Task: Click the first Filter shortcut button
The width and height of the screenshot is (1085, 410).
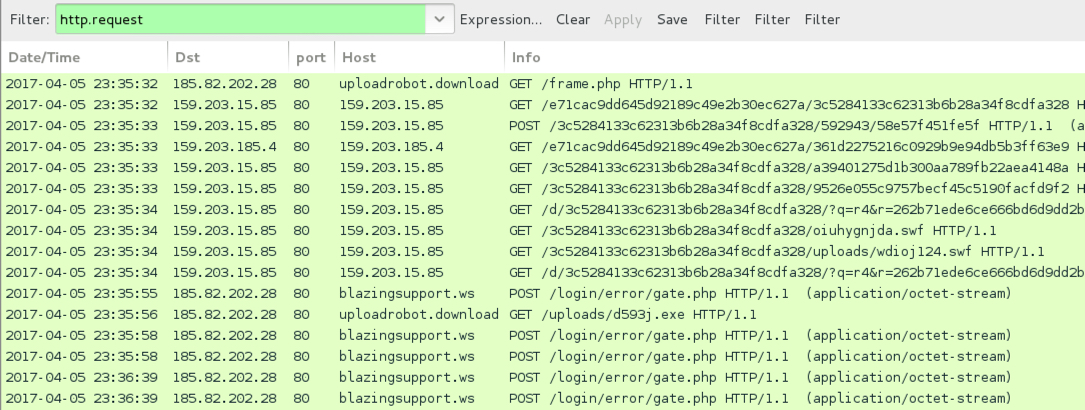Action: pyautogui.click(x=722, y=19)
